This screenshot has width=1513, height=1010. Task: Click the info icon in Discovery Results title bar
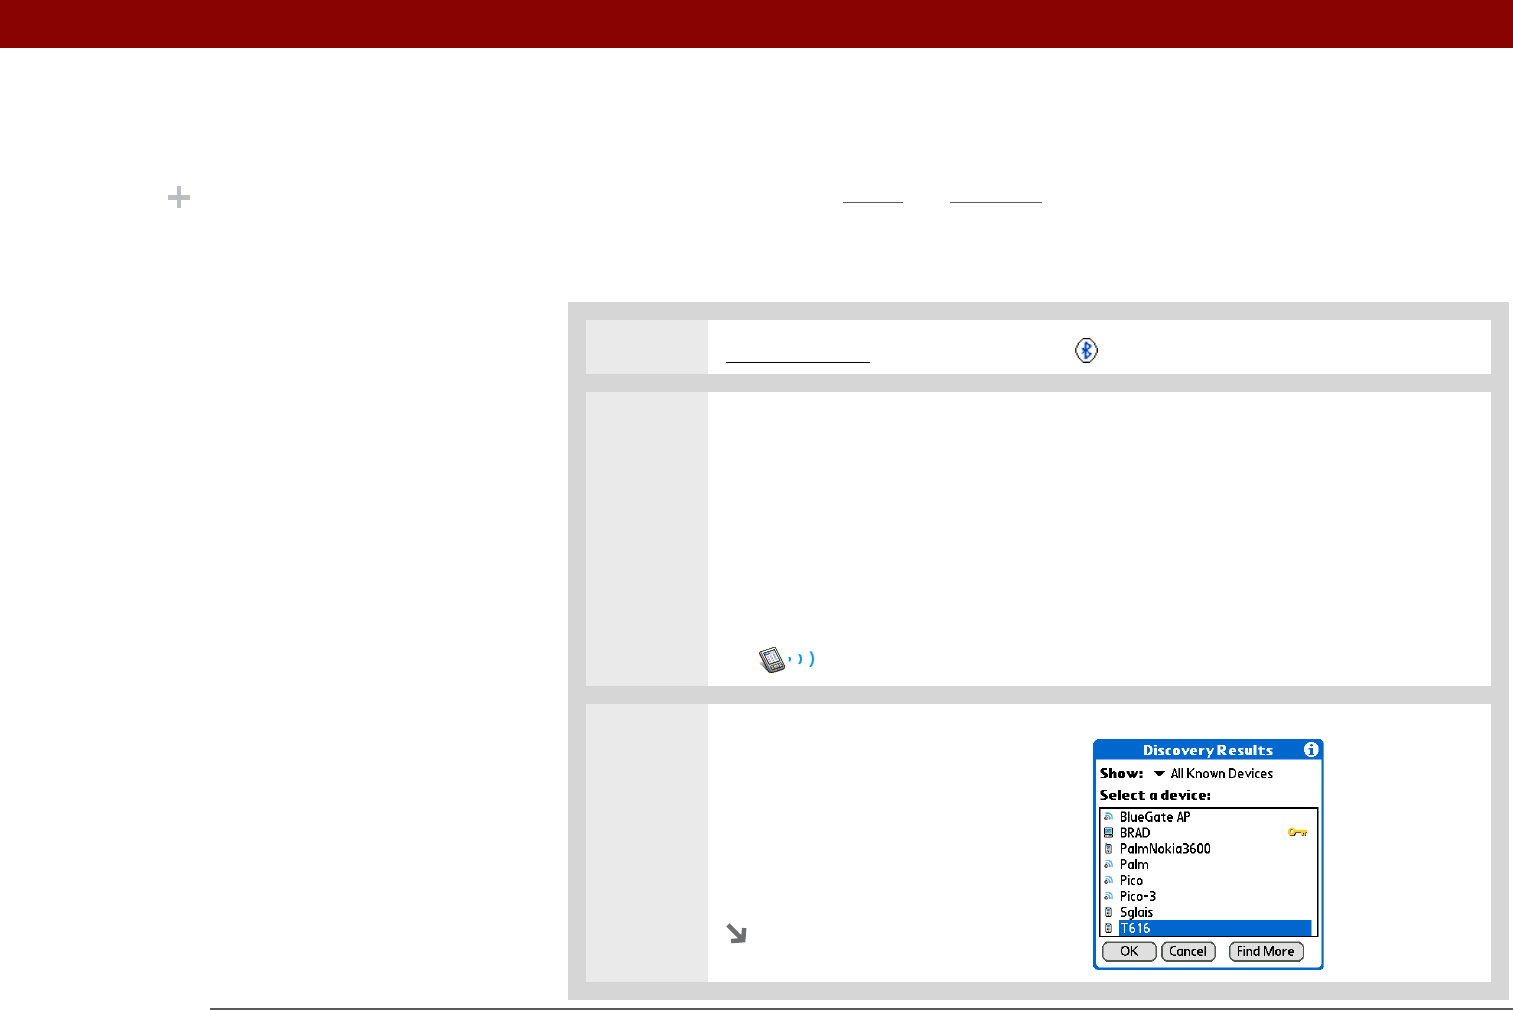pyautogui.click(x=1311, y=750)
